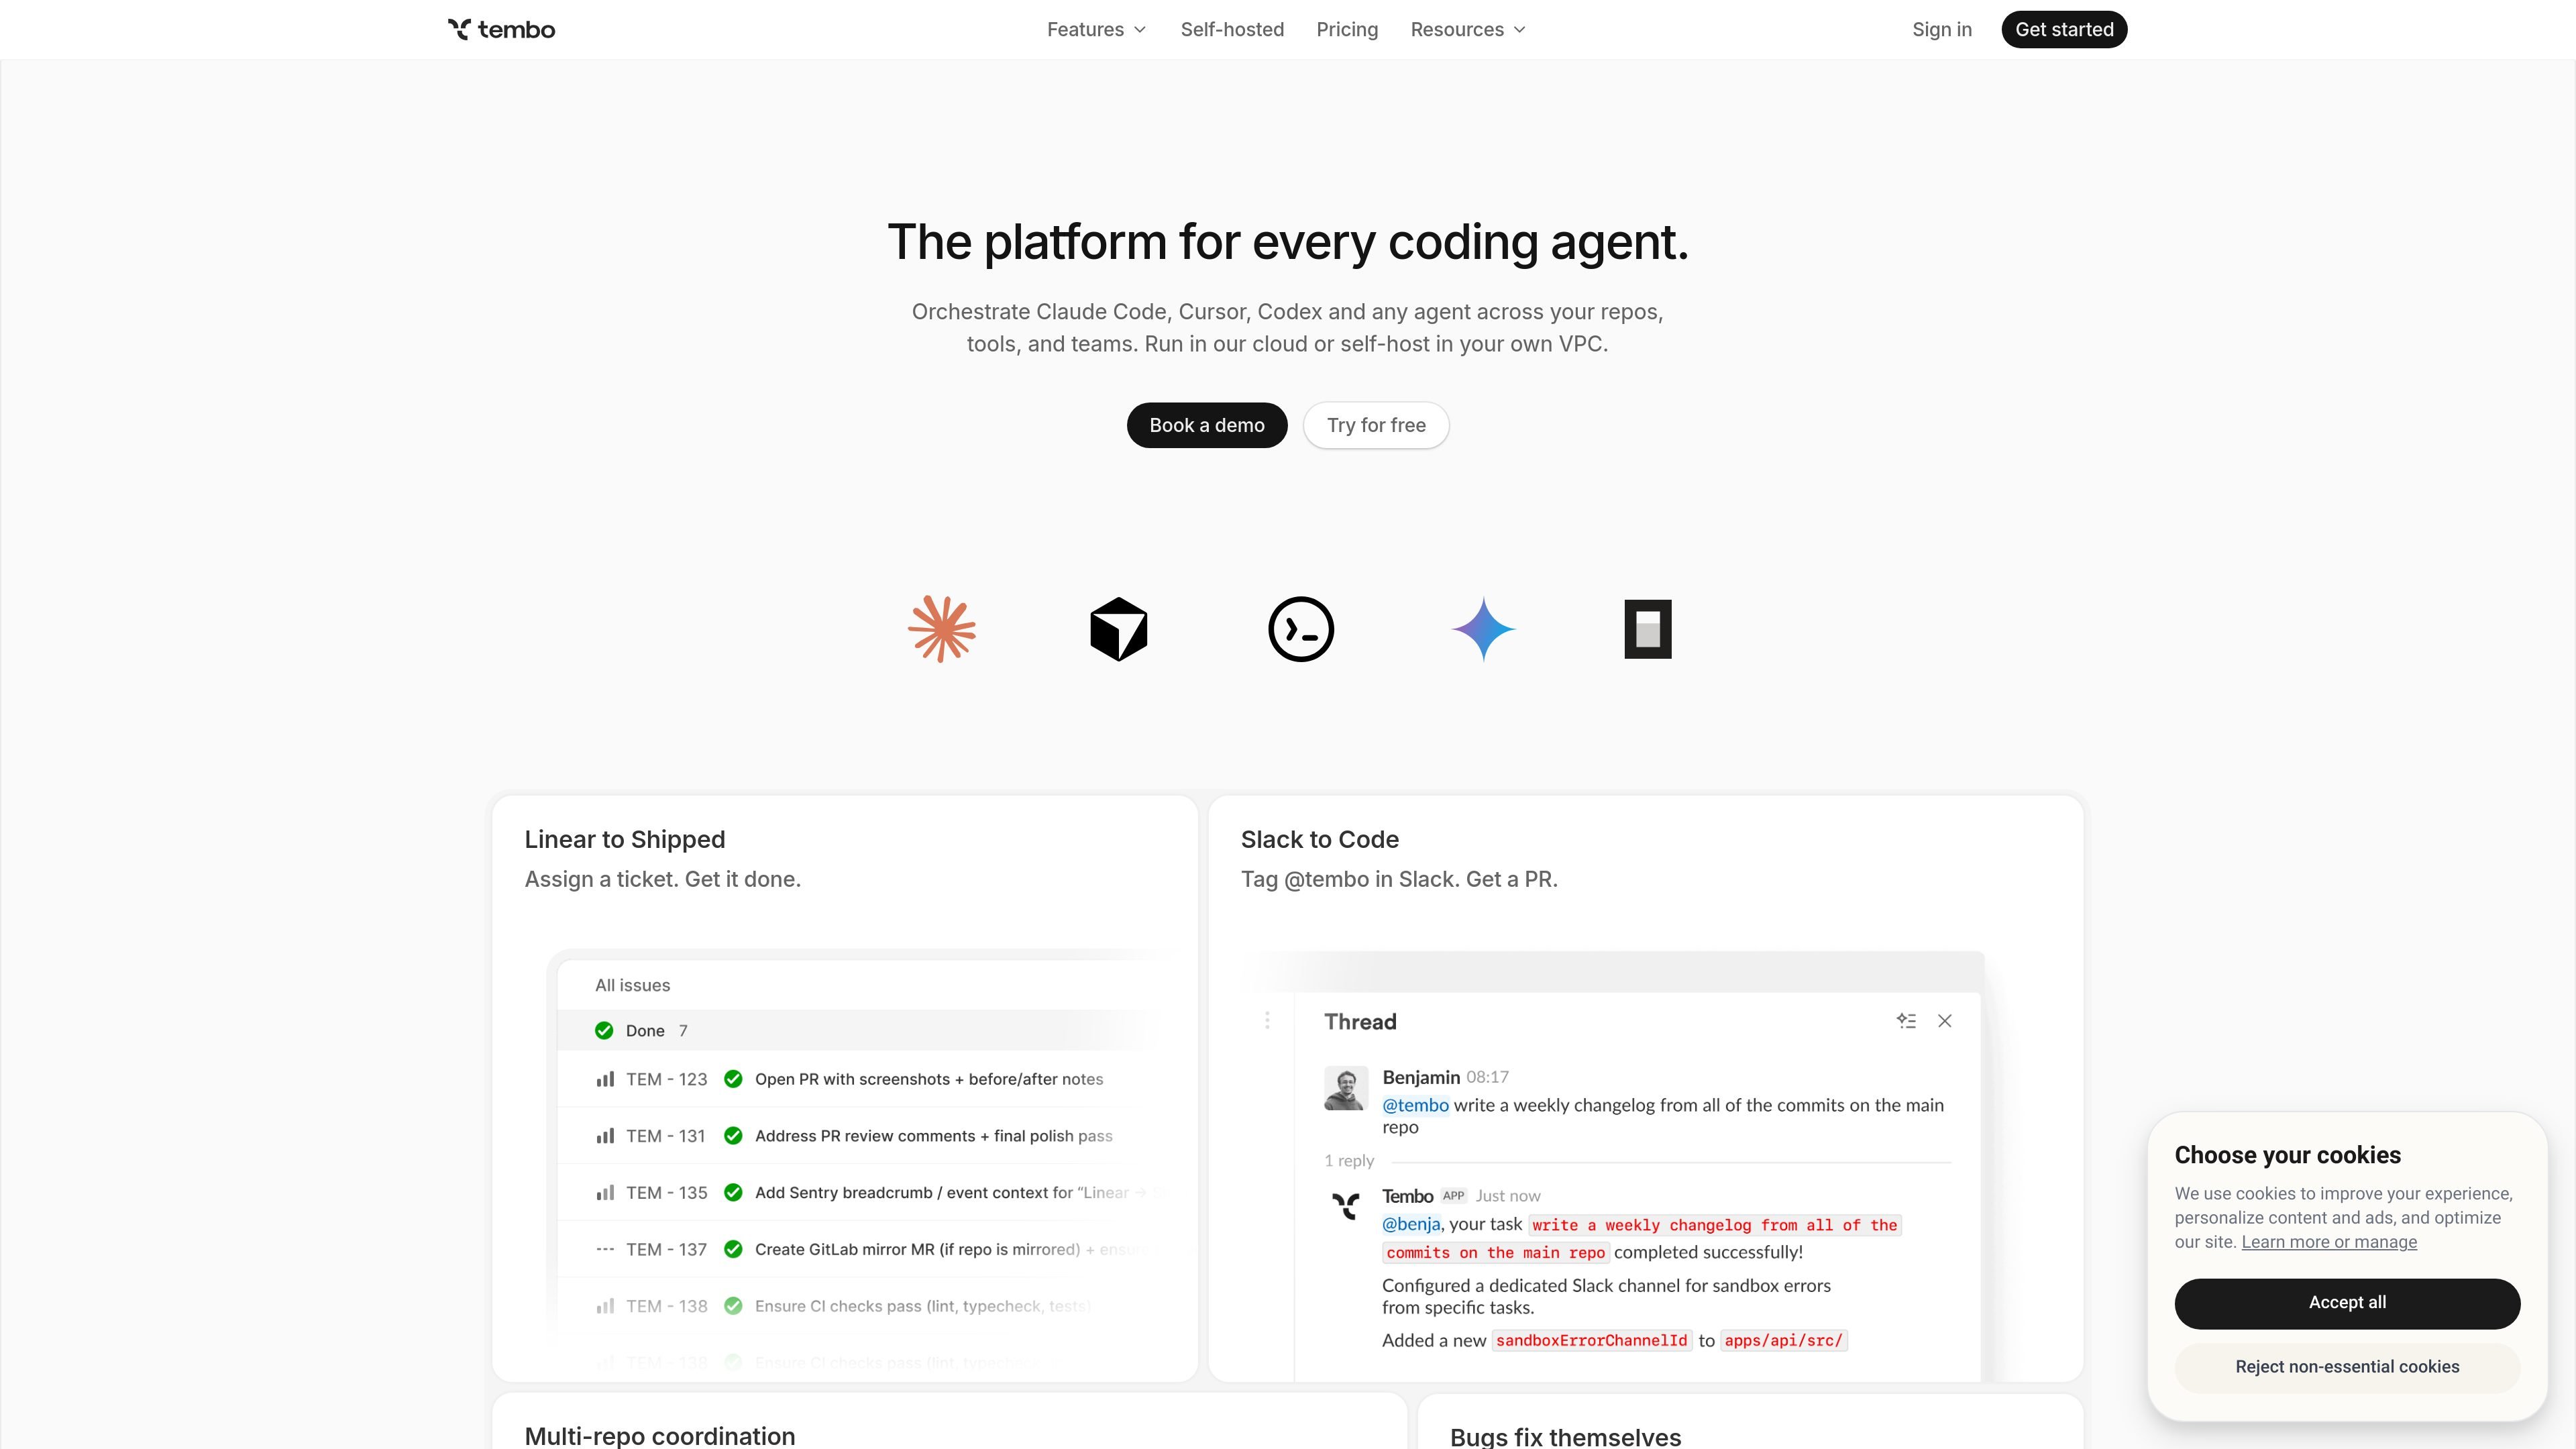Click the @tembo mention in Benjamin's message
Viewport: 2576px width, 1449px height.
[1415, 1105]
